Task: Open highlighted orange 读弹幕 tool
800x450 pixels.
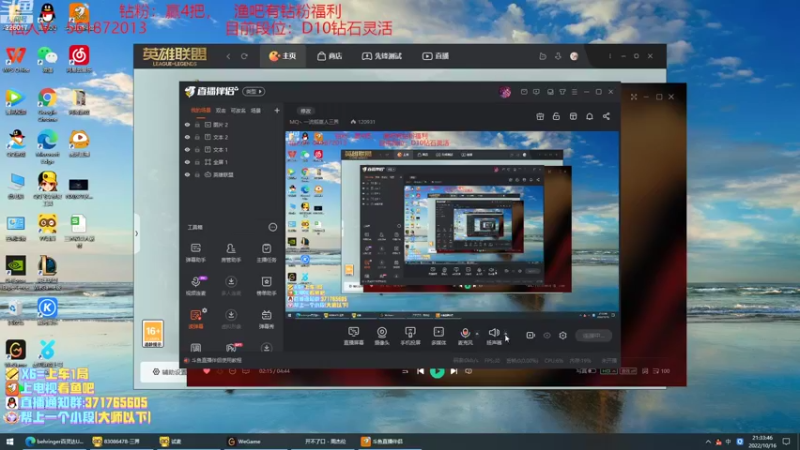Action: pos(196,319)
